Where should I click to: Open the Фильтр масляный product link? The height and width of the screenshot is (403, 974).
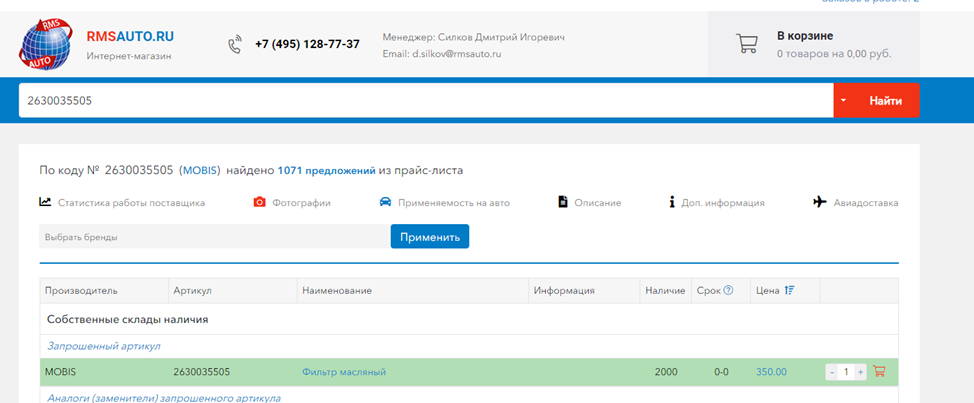(344, 372)
